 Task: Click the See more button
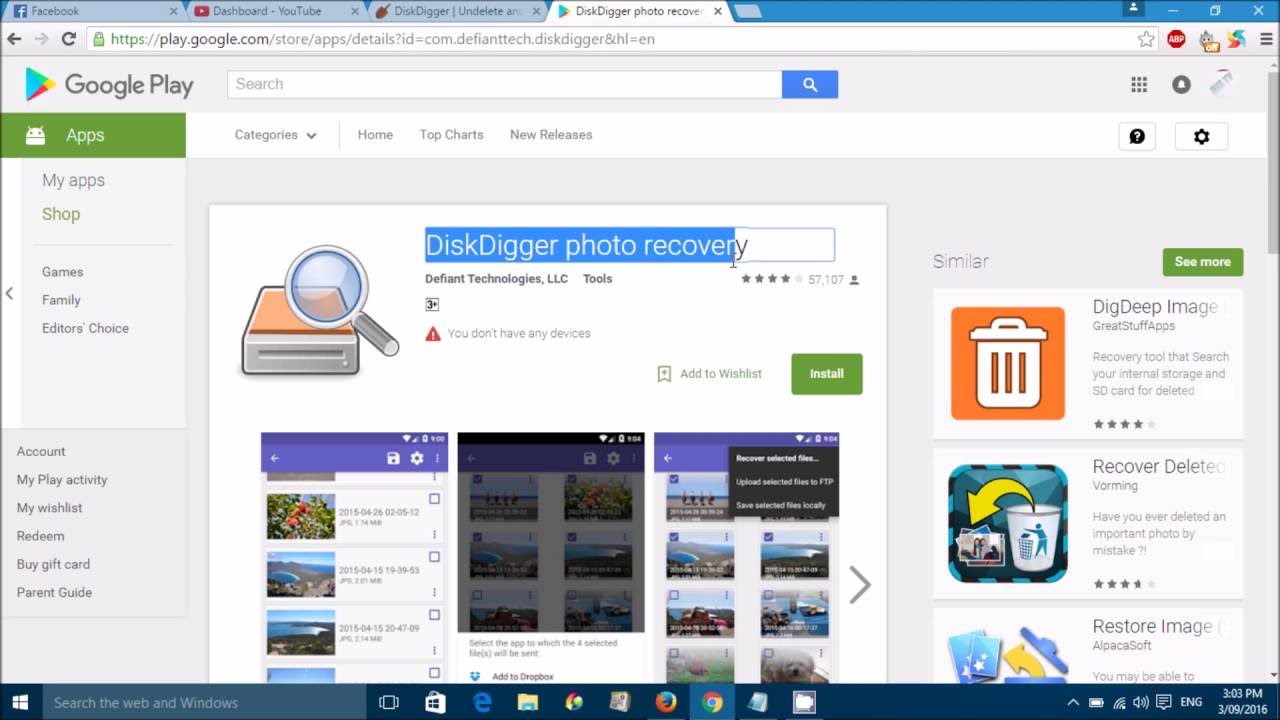(1203, 262)
